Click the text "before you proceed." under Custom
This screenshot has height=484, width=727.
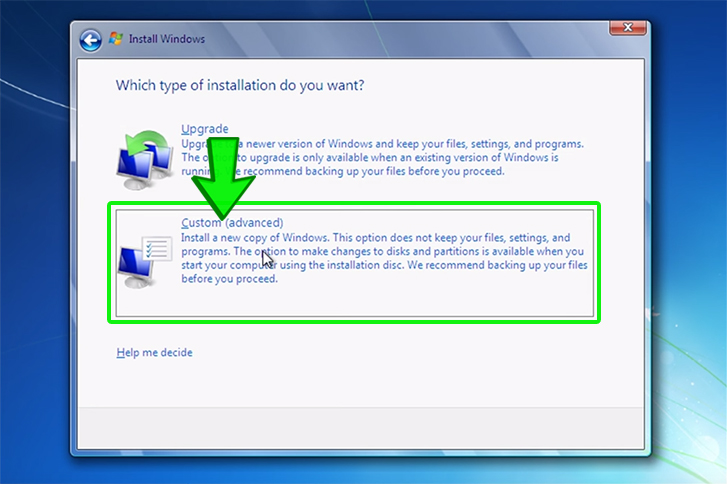coord(230,279)
